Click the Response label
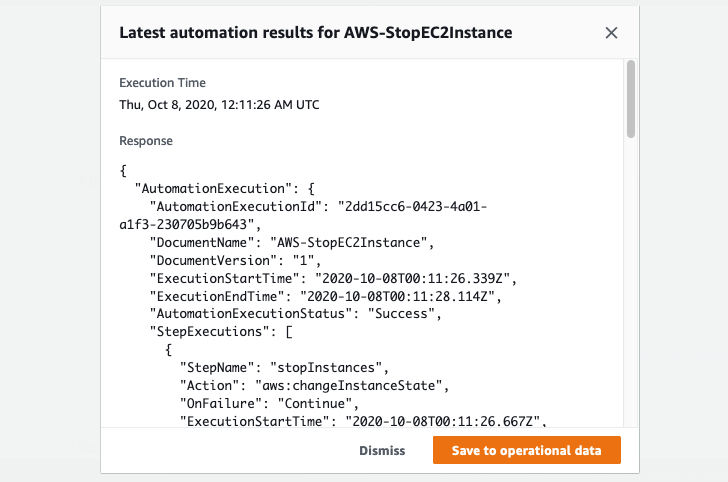This screenshot has width=728, height=482. [146, 141]
